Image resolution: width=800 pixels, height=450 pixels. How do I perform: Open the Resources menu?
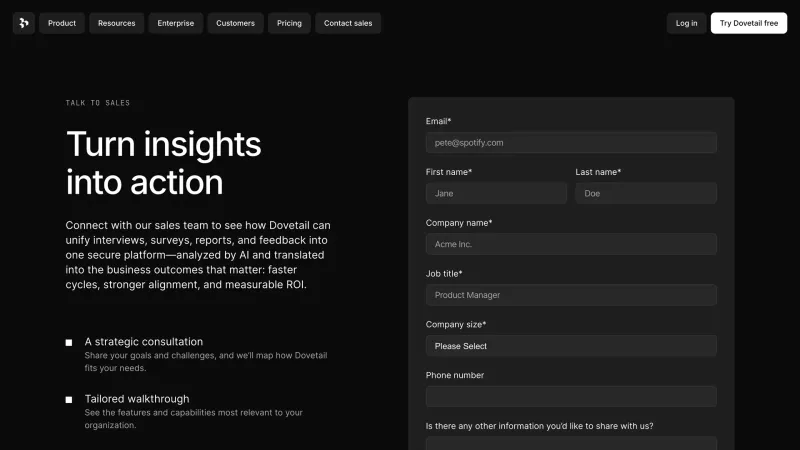(x=116, y=23)
